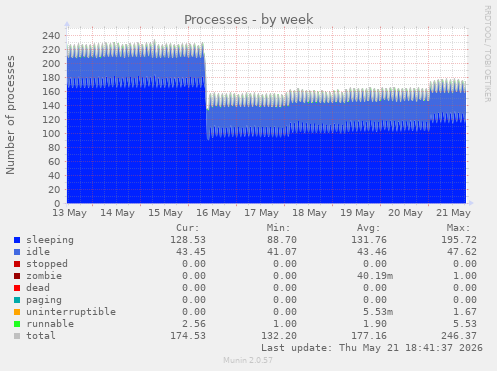Viewport: 497px width, 371px height.
Task: Click the 'Avg:' column header
Action: tap(368, 228)
